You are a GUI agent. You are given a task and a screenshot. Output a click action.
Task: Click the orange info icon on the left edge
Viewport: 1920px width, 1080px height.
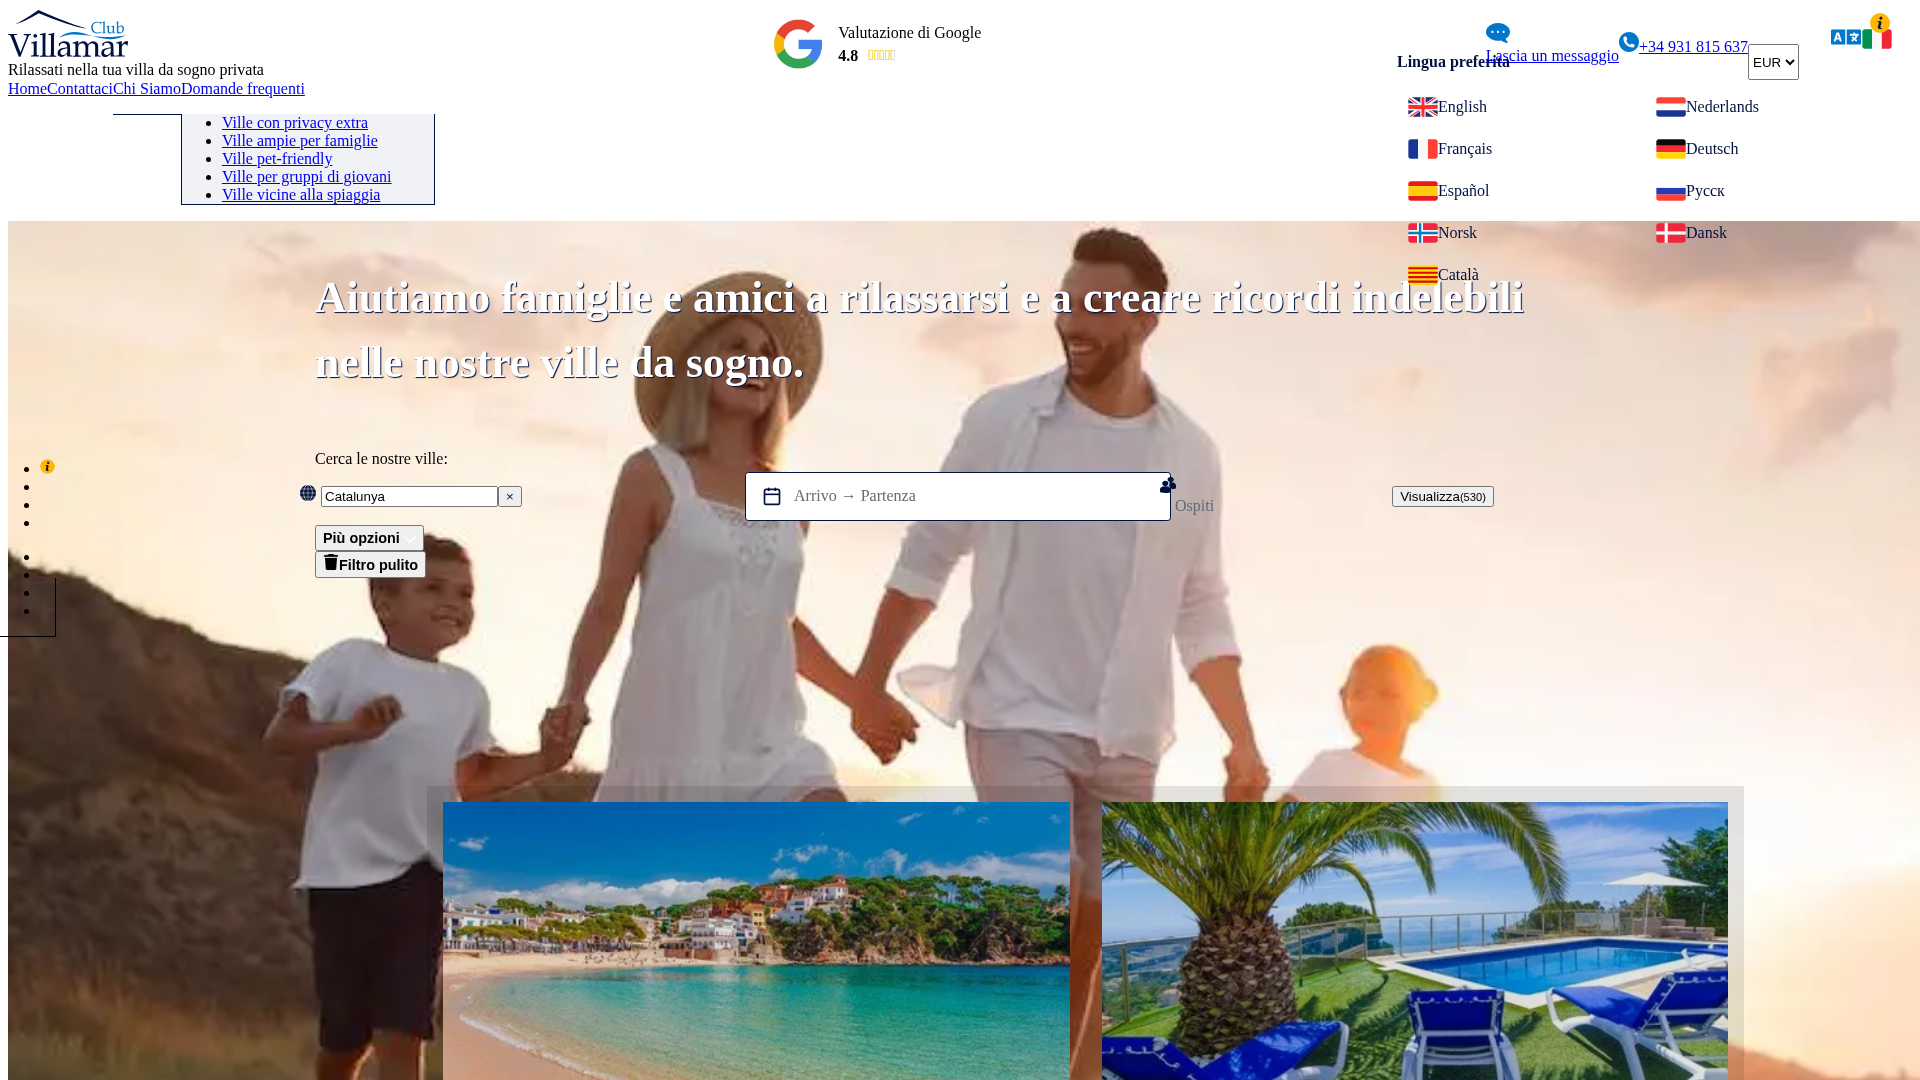47,467
